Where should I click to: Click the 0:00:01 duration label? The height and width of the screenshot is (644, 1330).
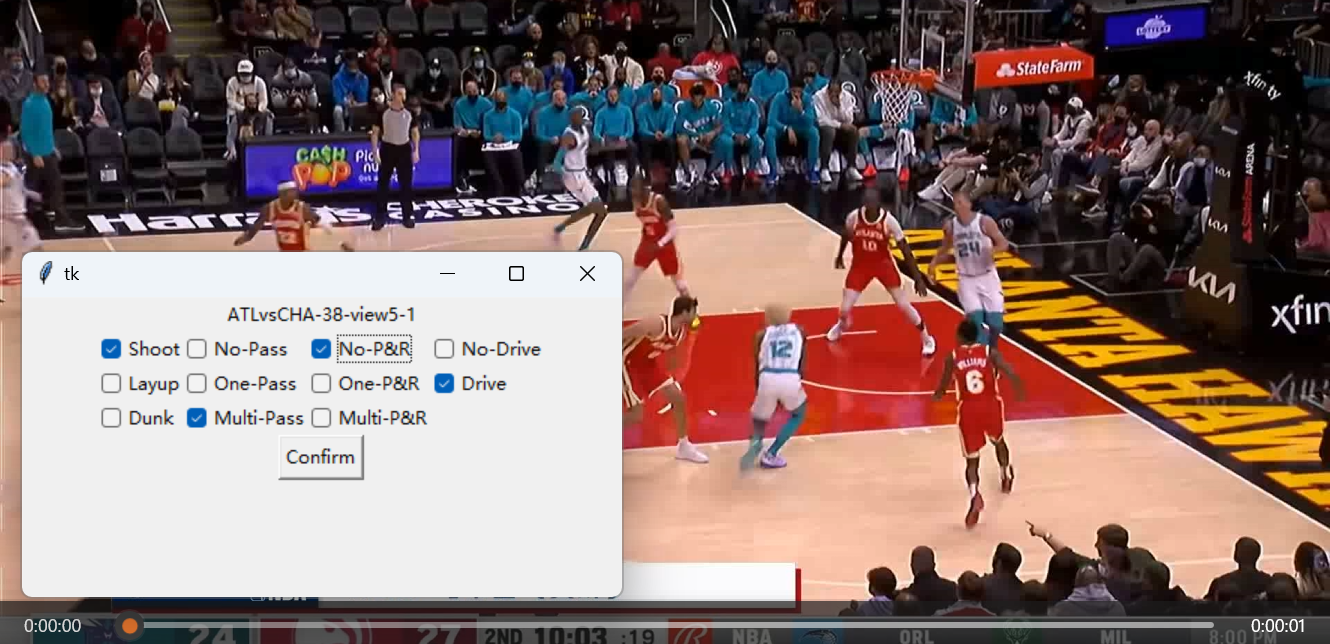click(1278, 626)
